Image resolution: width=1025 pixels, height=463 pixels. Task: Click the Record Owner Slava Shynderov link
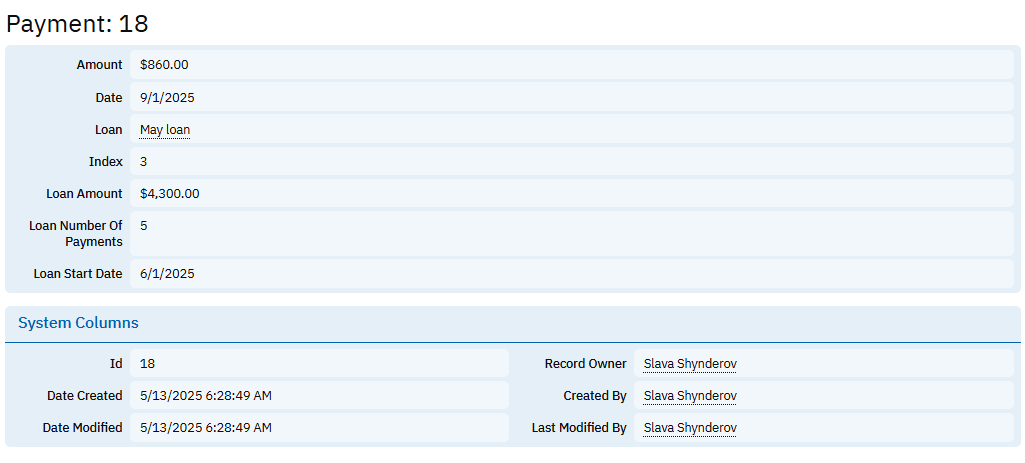[x=689, y=364]
